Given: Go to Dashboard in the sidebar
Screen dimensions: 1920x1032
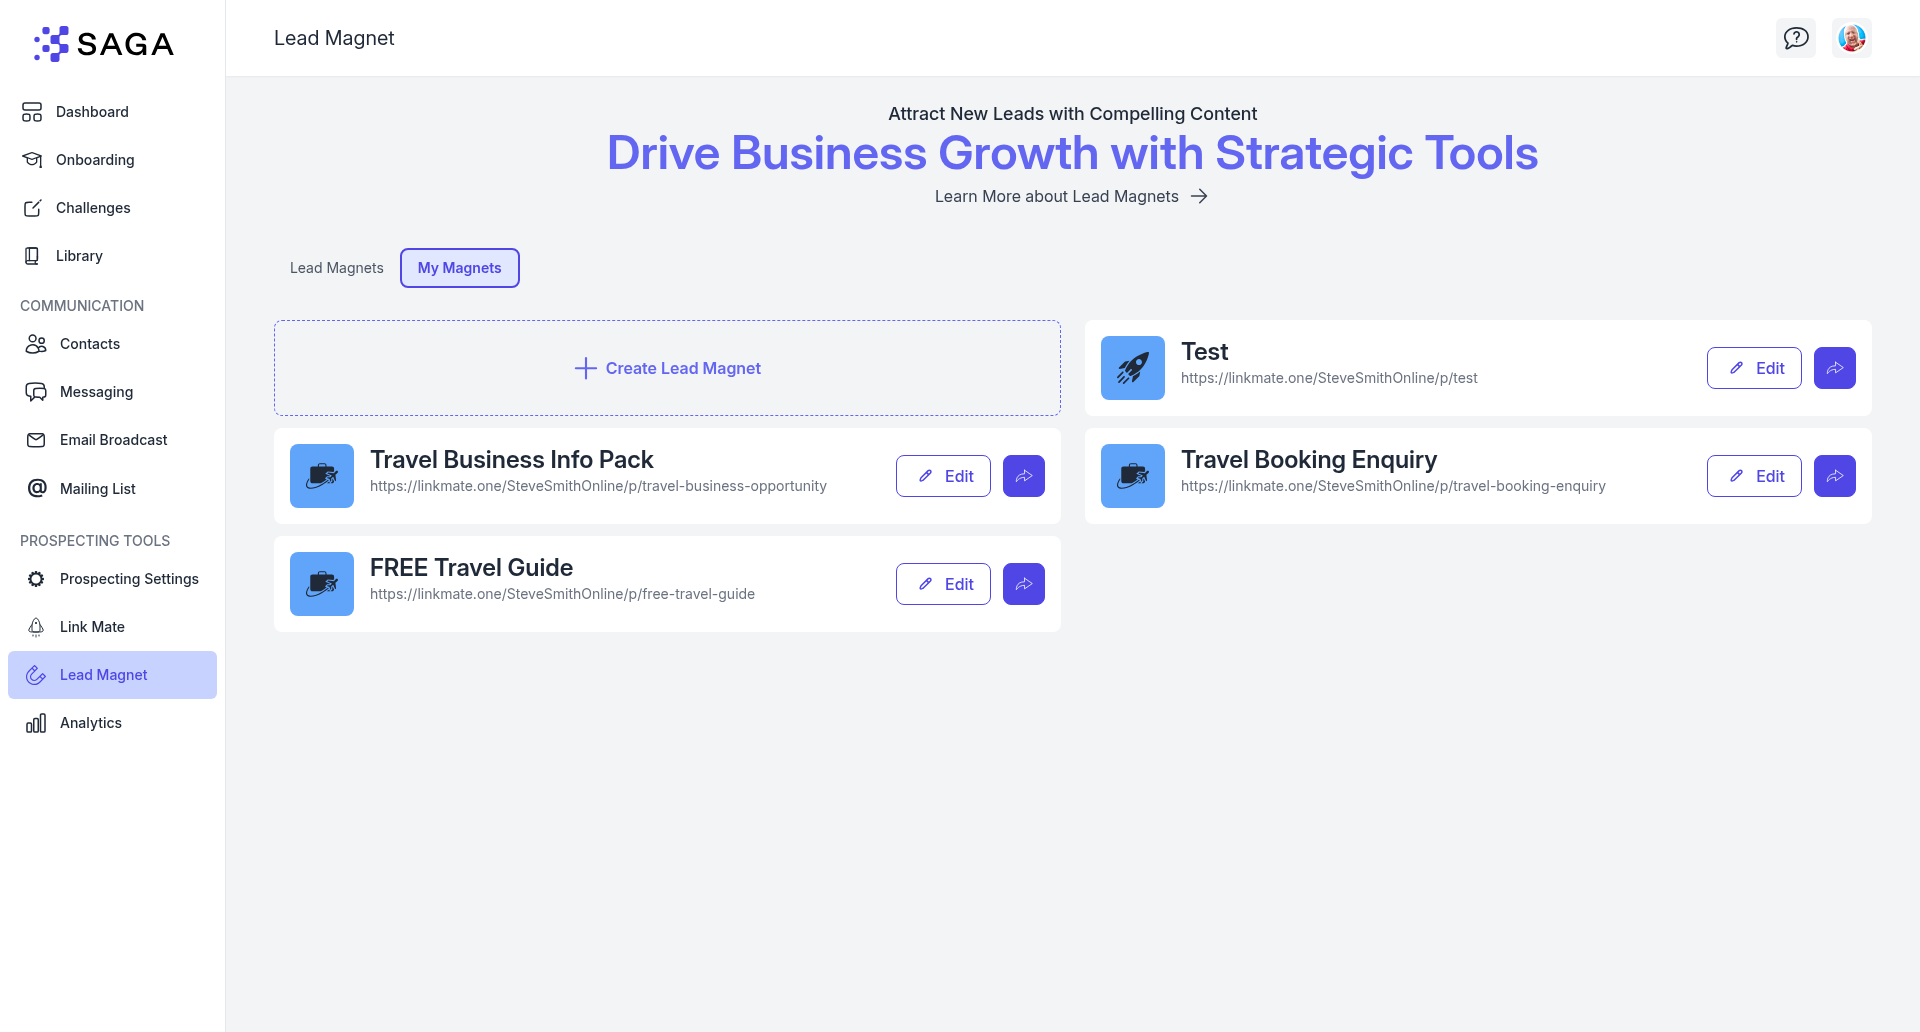Looking at the screenshot, I should 92,112.
